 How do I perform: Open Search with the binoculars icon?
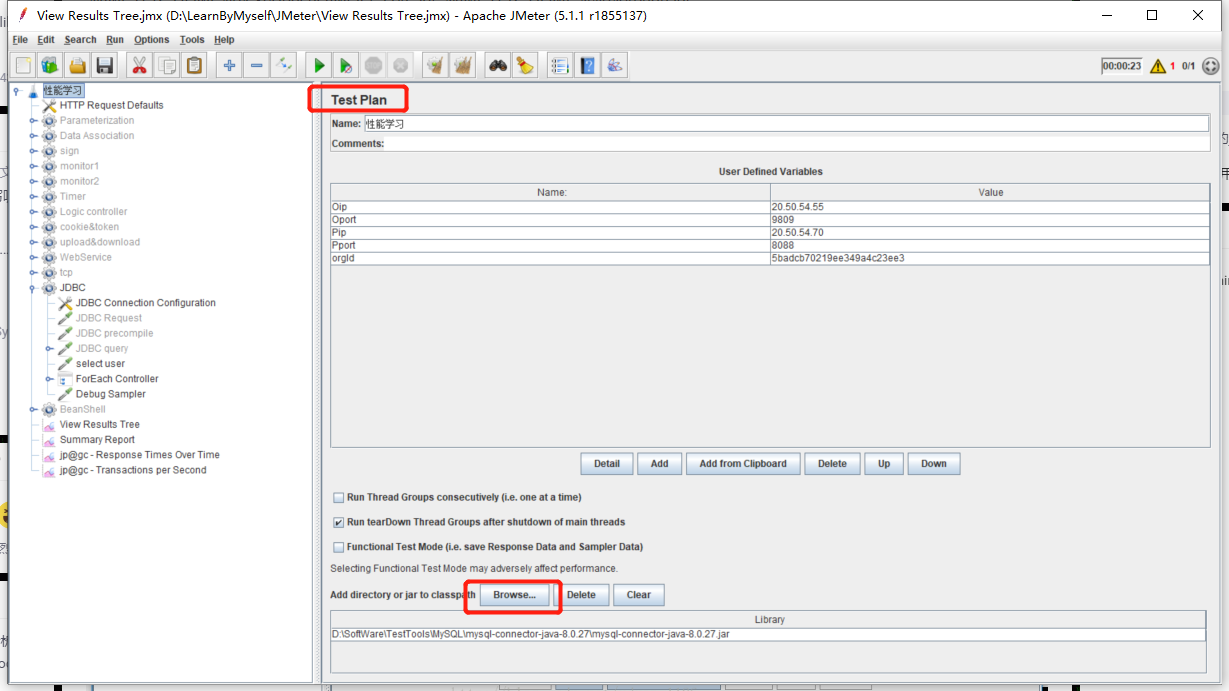coord(497,66)
